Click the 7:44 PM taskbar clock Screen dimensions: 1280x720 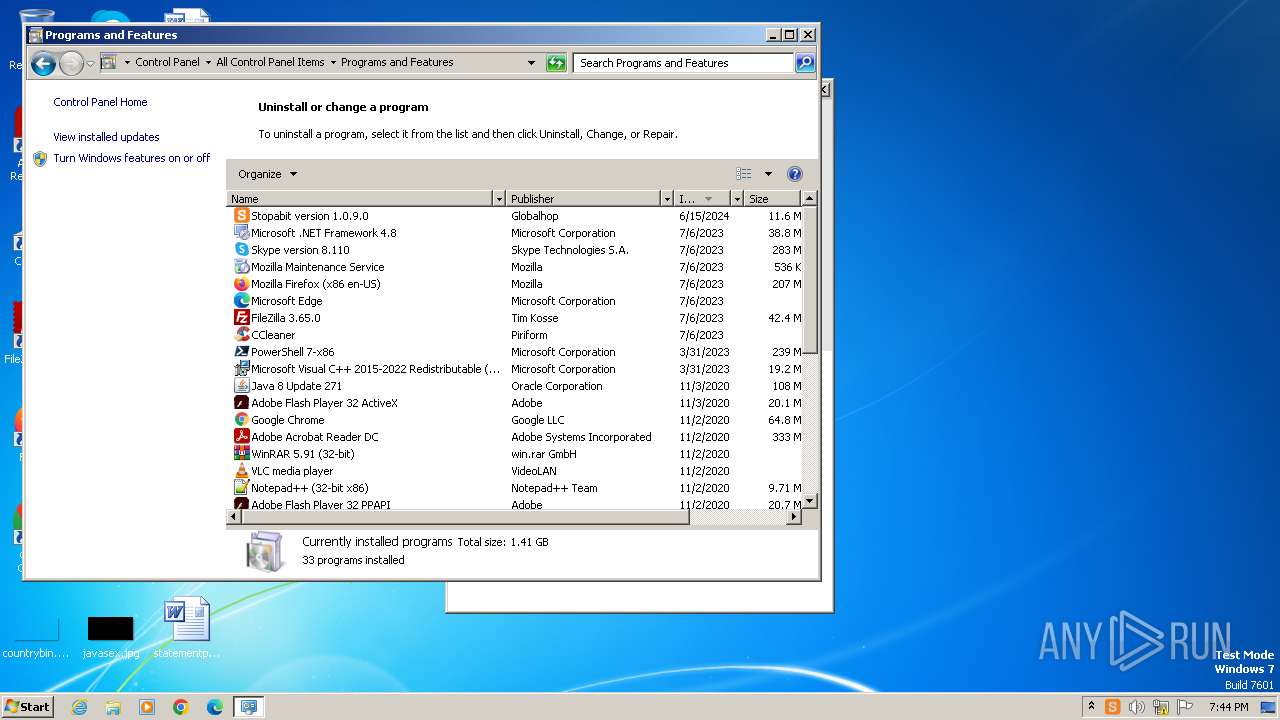1228,707
